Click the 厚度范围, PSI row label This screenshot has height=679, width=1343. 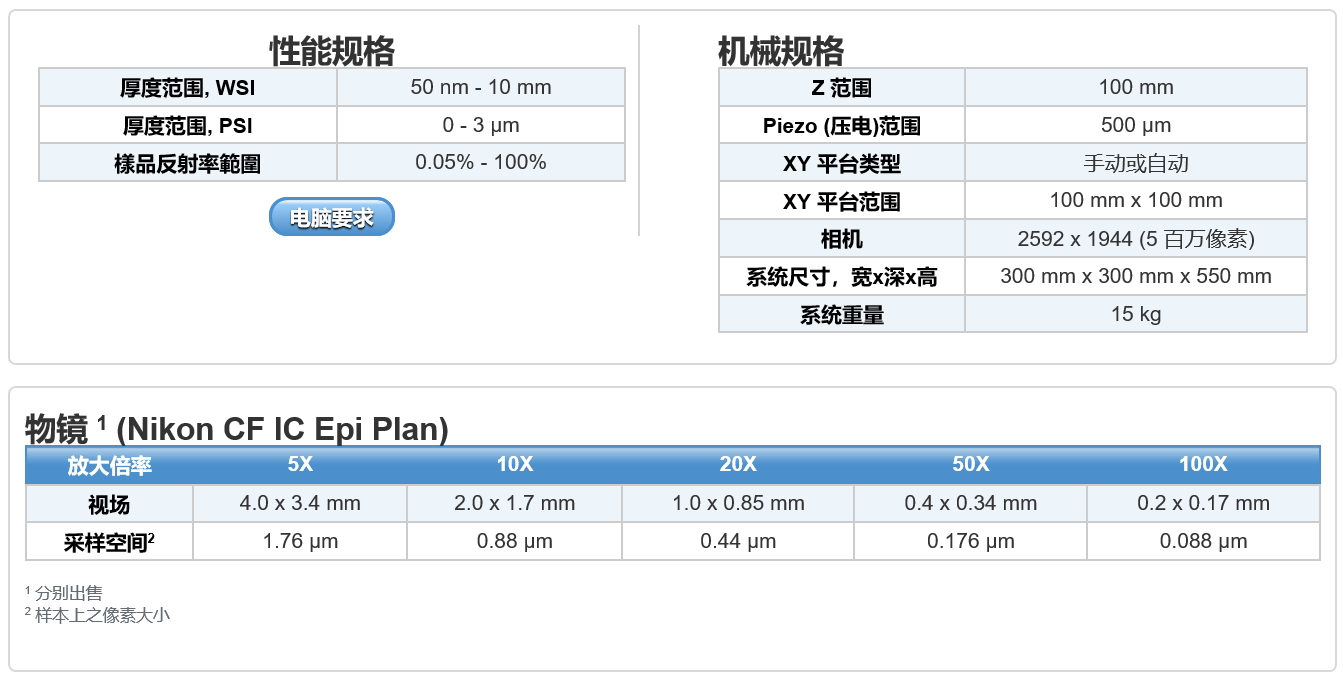(188, 126)
